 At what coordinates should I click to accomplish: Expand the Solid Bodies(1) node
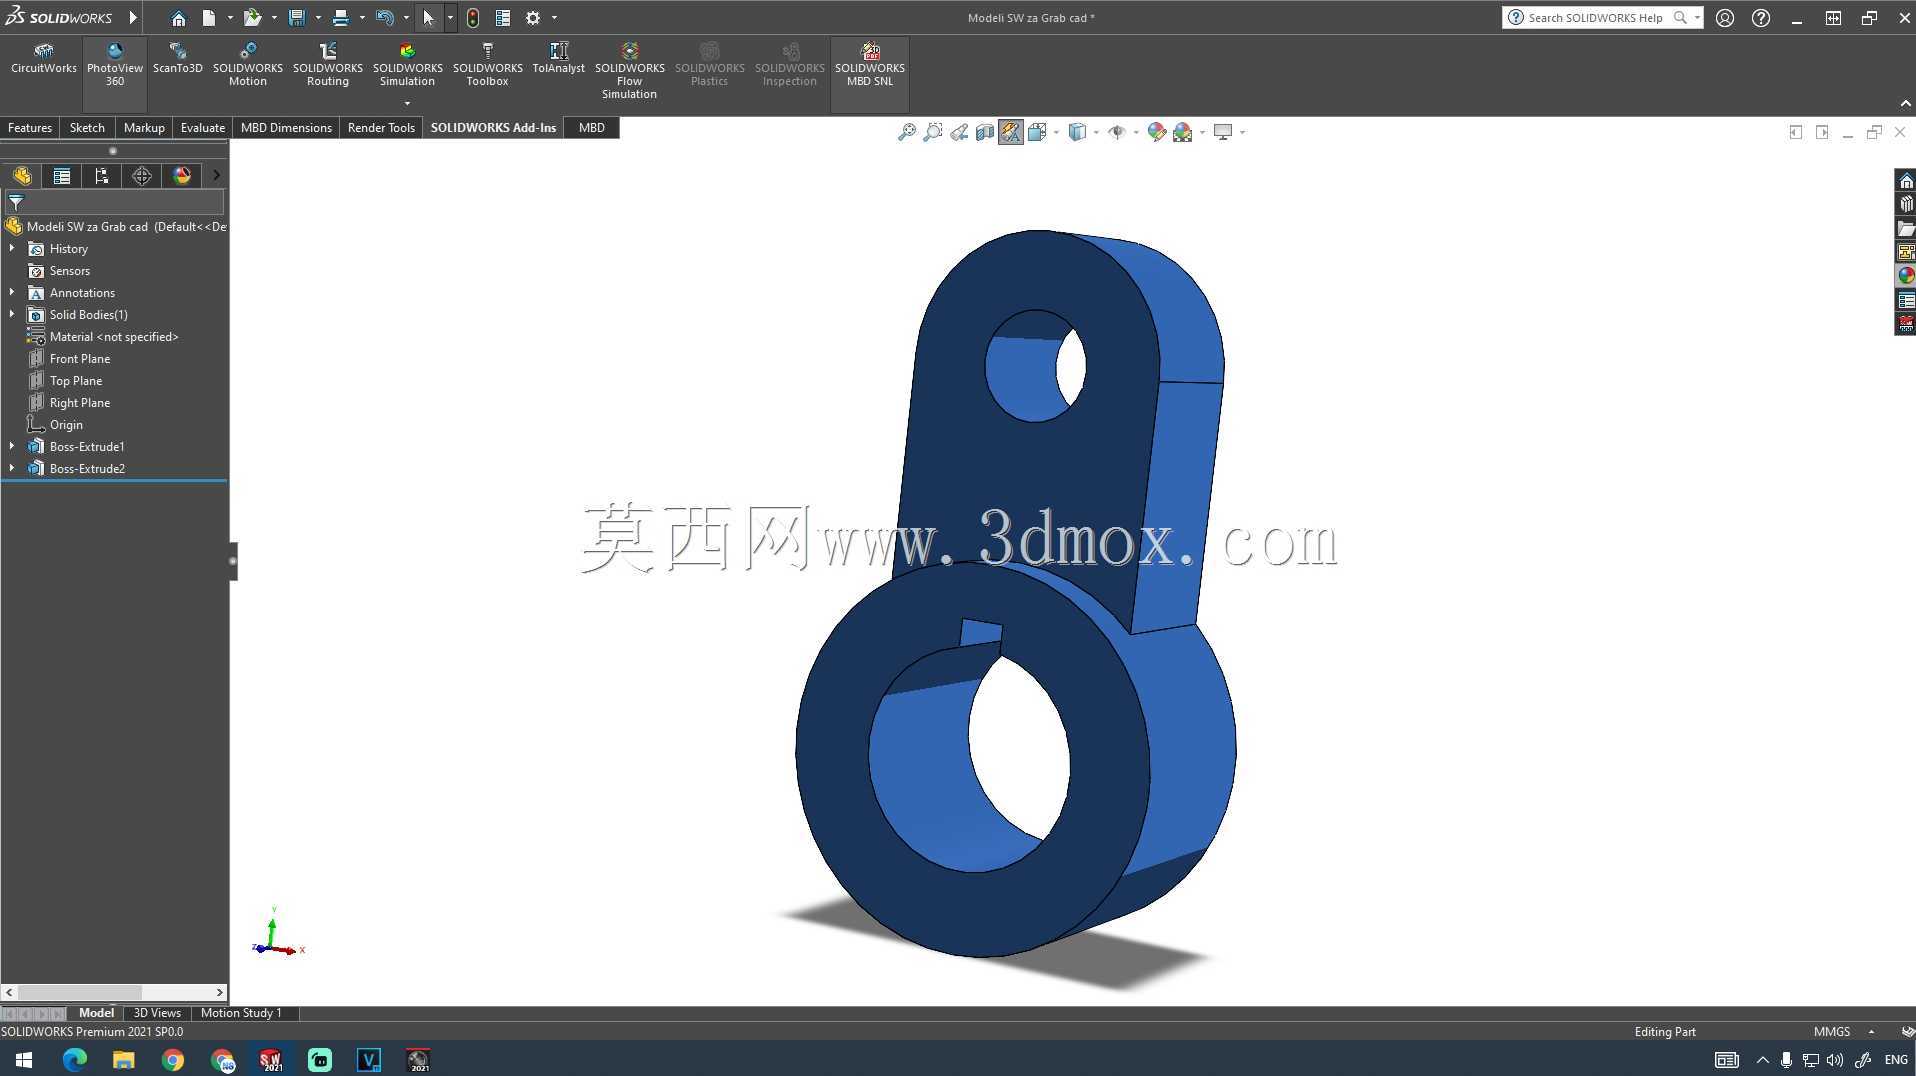point(12,314)
